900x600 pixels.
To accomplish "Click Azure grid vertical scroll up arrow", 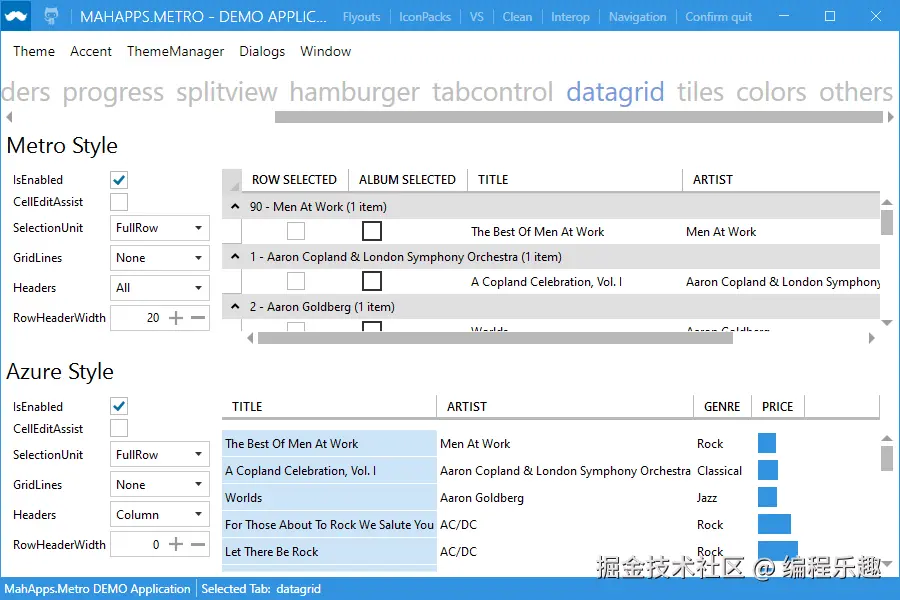I will click(887, 438).
